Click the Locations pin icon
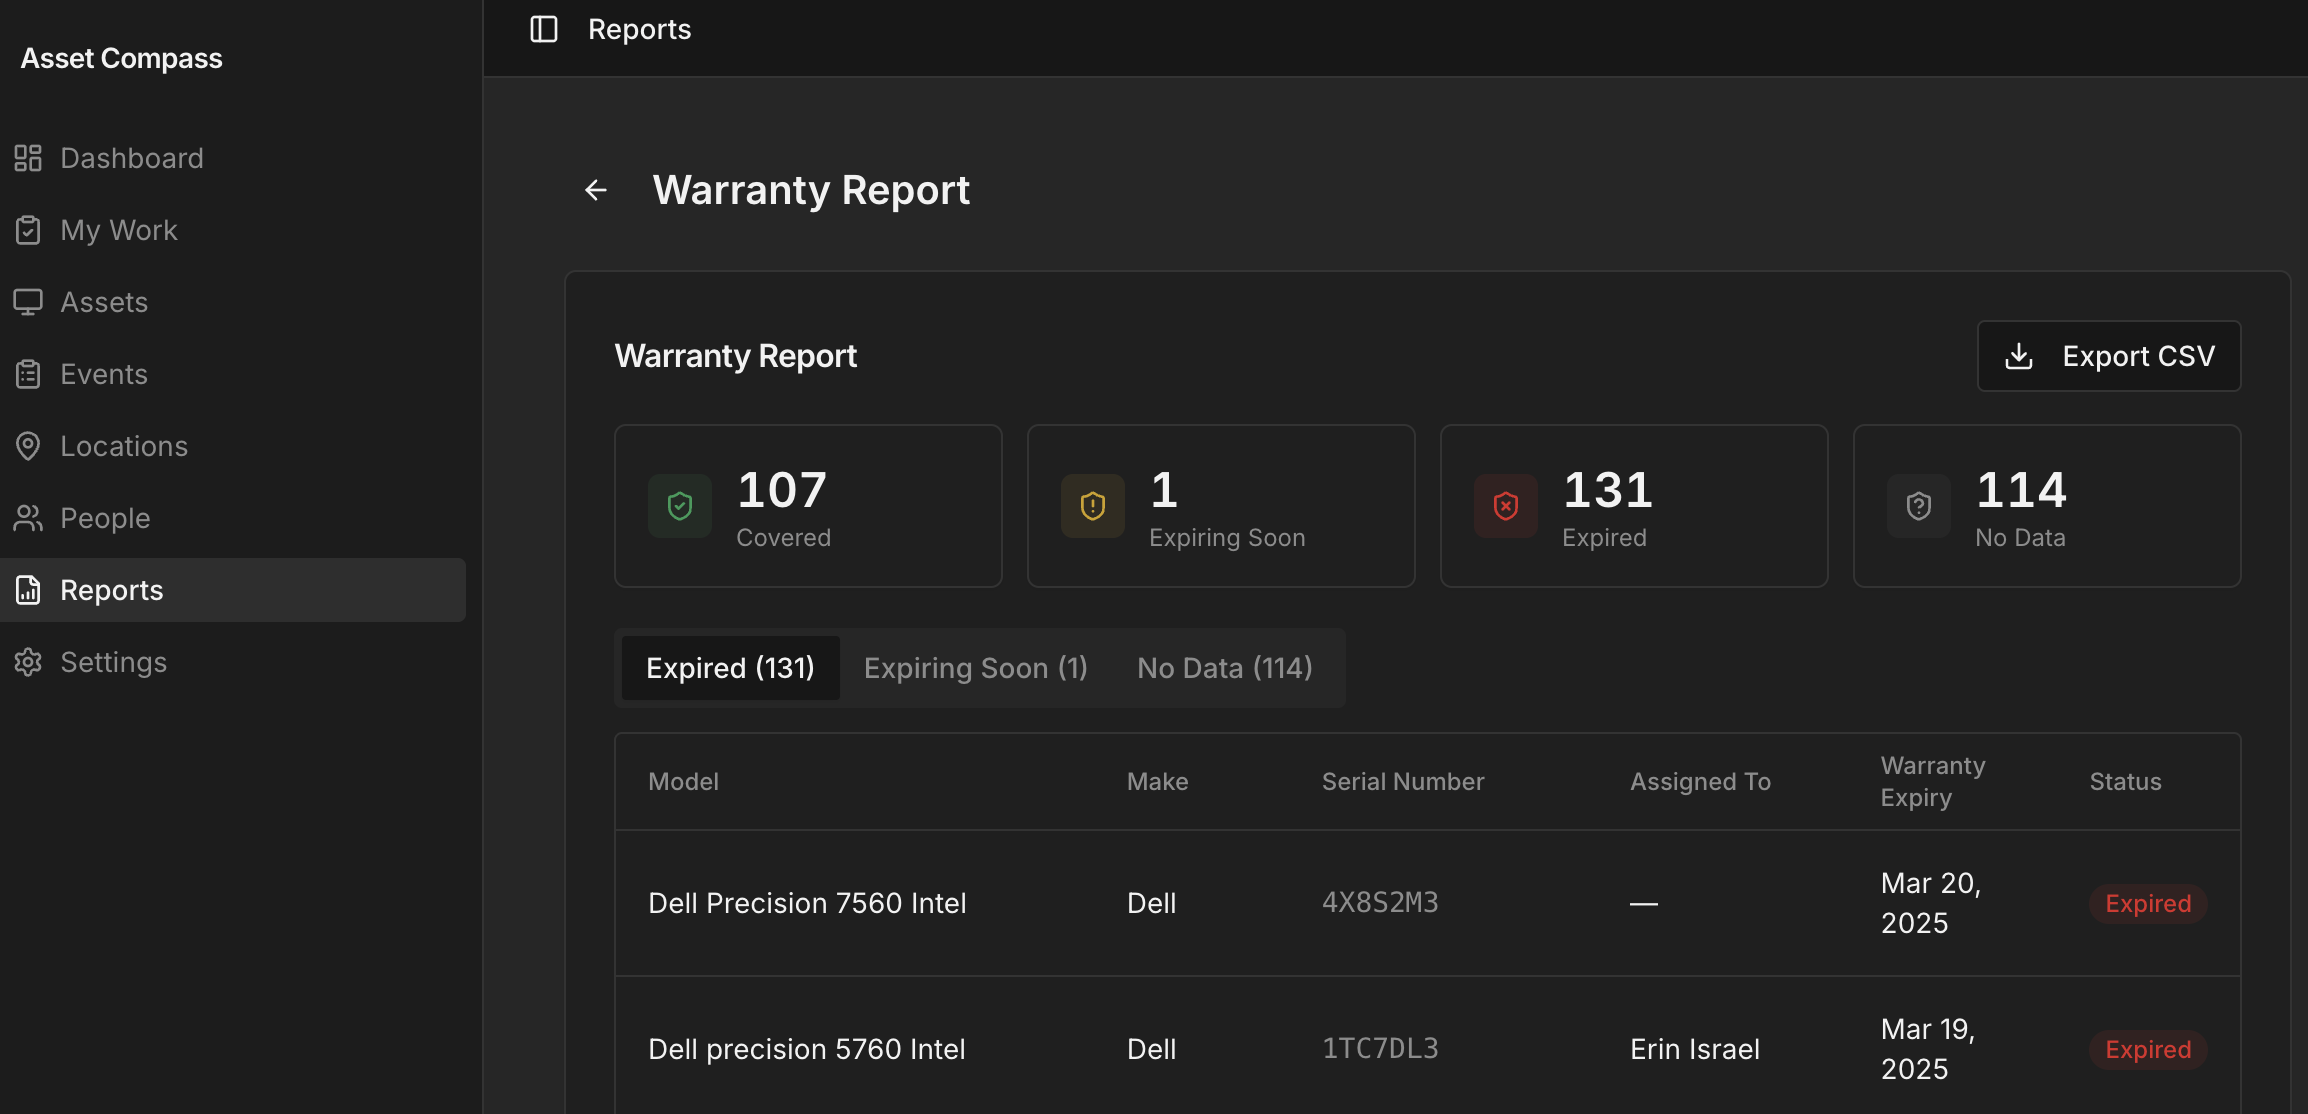The height and width of the screenshot is (1114, 2308). (28, 446)
